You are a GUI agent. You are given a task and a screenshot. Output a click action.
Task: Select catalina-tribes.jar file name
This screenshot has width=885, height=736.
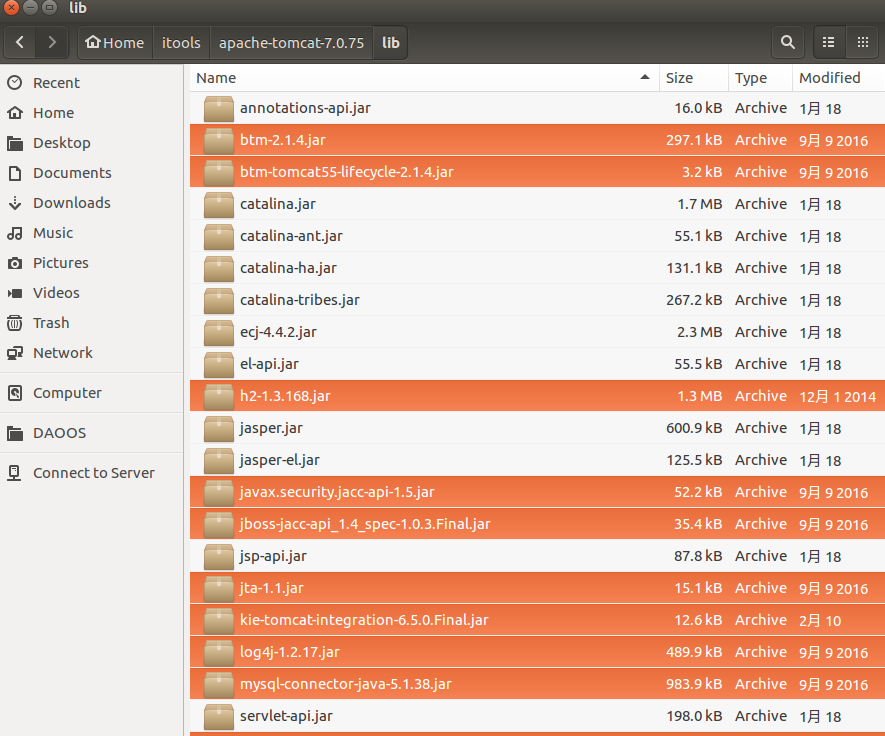[x=300, y=300]
